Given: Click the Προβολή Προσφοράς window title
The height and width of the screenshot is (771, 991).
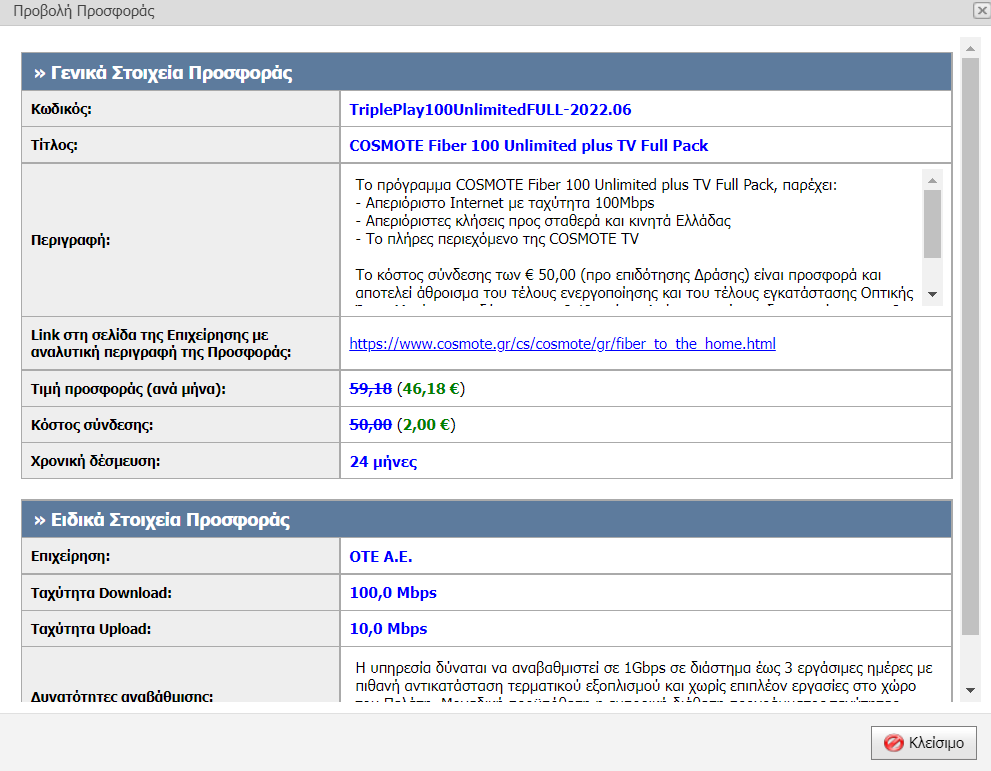Looking at the screenshot, I should click(84, 11).
